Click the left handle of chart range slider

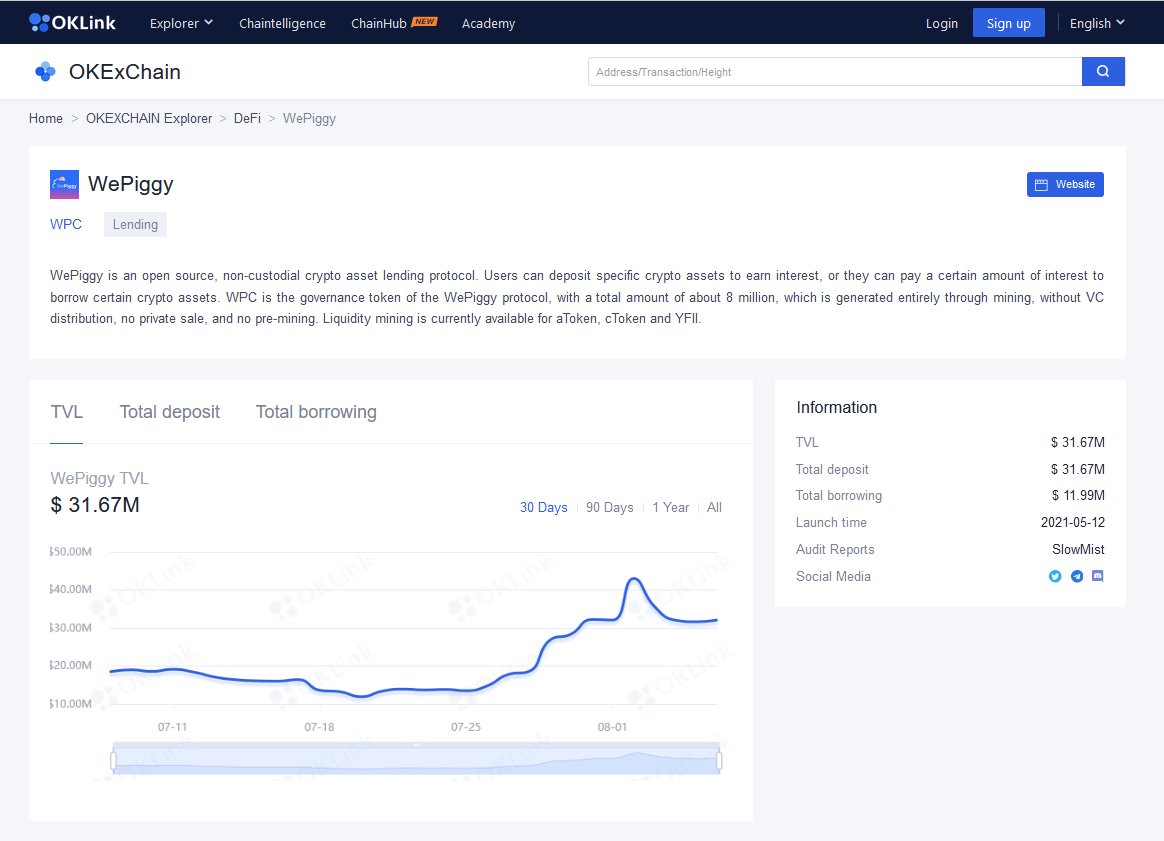point(114,760)
